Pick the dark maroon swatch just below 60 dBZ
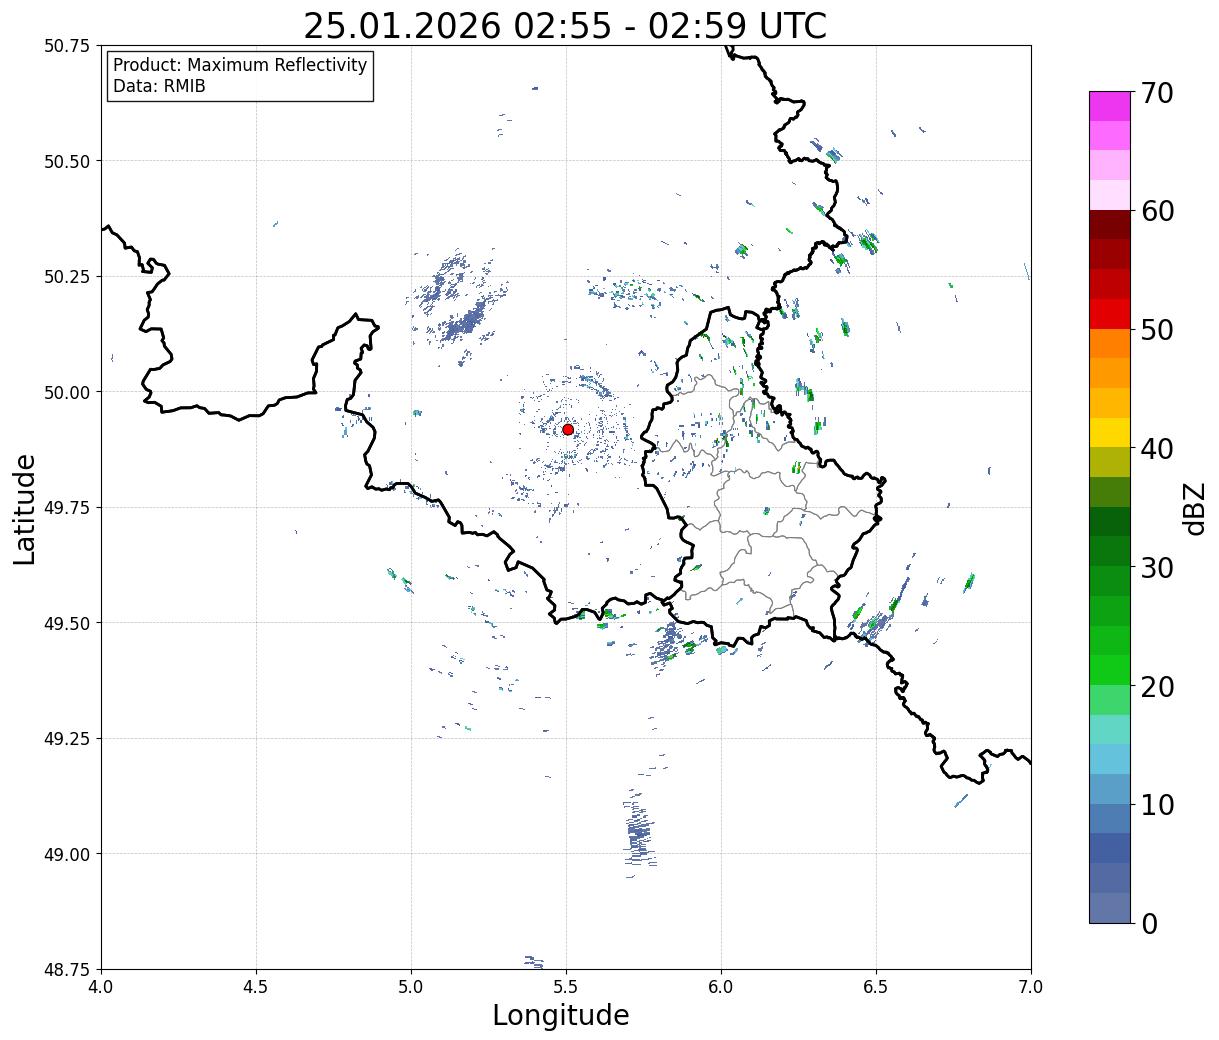Image resolution: width=1219 pixels, height=1040 pixels. pos(1110,225)
